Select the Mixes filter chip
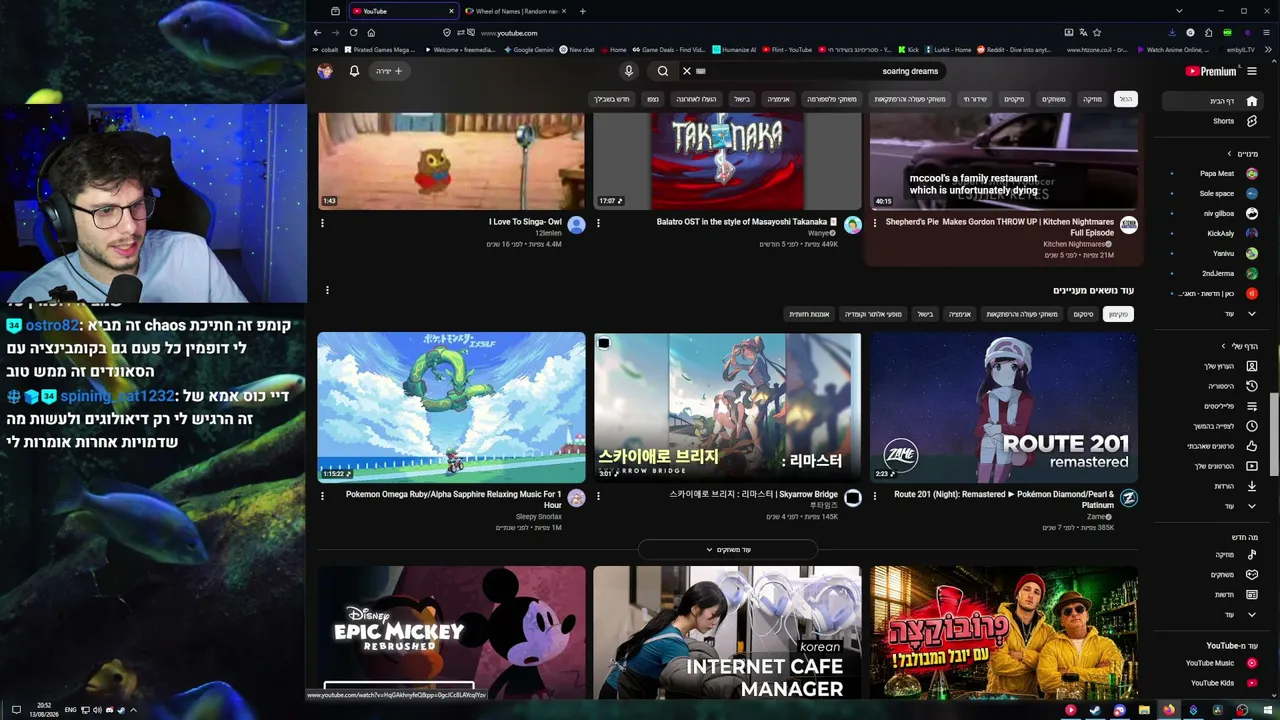Screen dimensions: 1280x720 coord(1014,99)
